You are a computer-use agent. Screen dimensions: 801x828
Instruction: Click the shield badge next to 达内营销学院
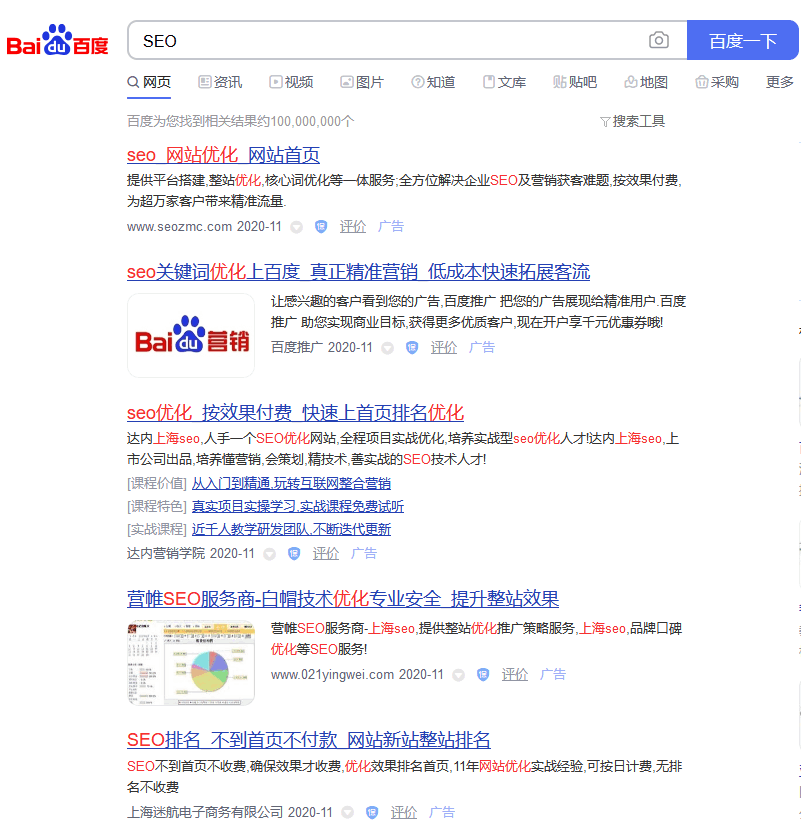(x=294, y=553)
